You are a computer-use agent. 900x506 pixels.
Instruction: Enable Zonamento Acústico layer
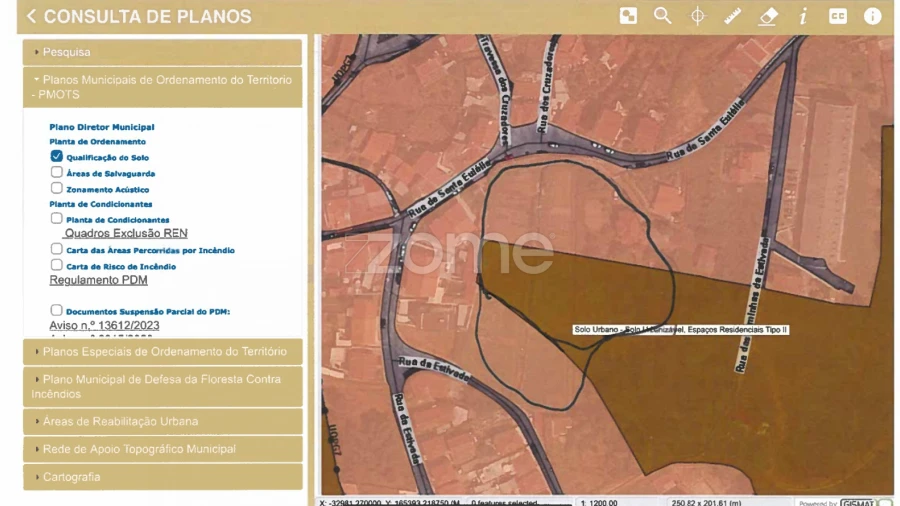(57, 188)
